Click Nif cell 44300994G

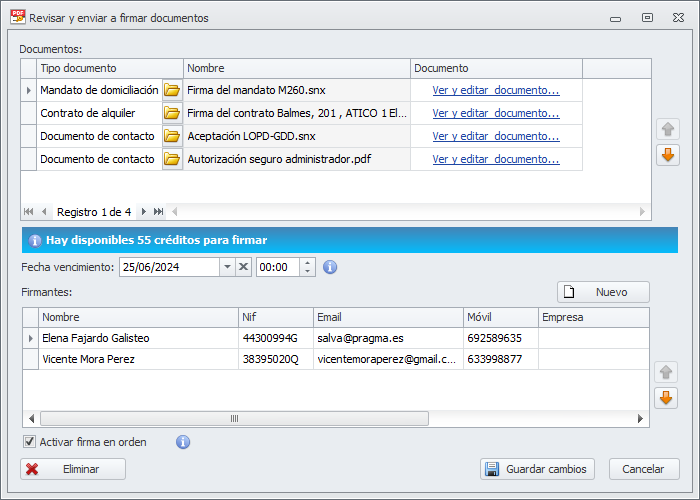tap(276, 338)
